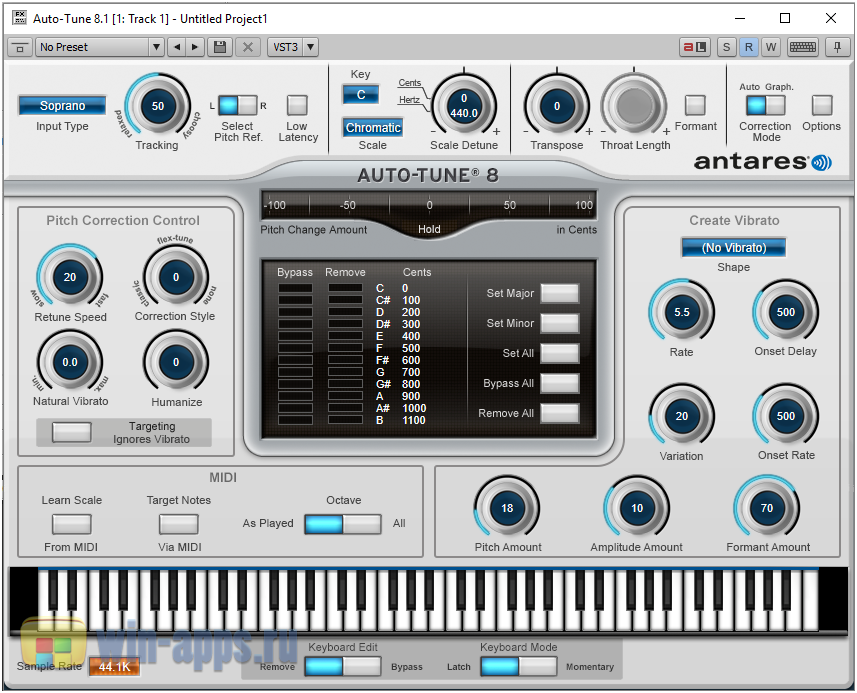Click the Amplitude Amount knob
The height and width of the screenshot is (693, 857).
(637, 508)
